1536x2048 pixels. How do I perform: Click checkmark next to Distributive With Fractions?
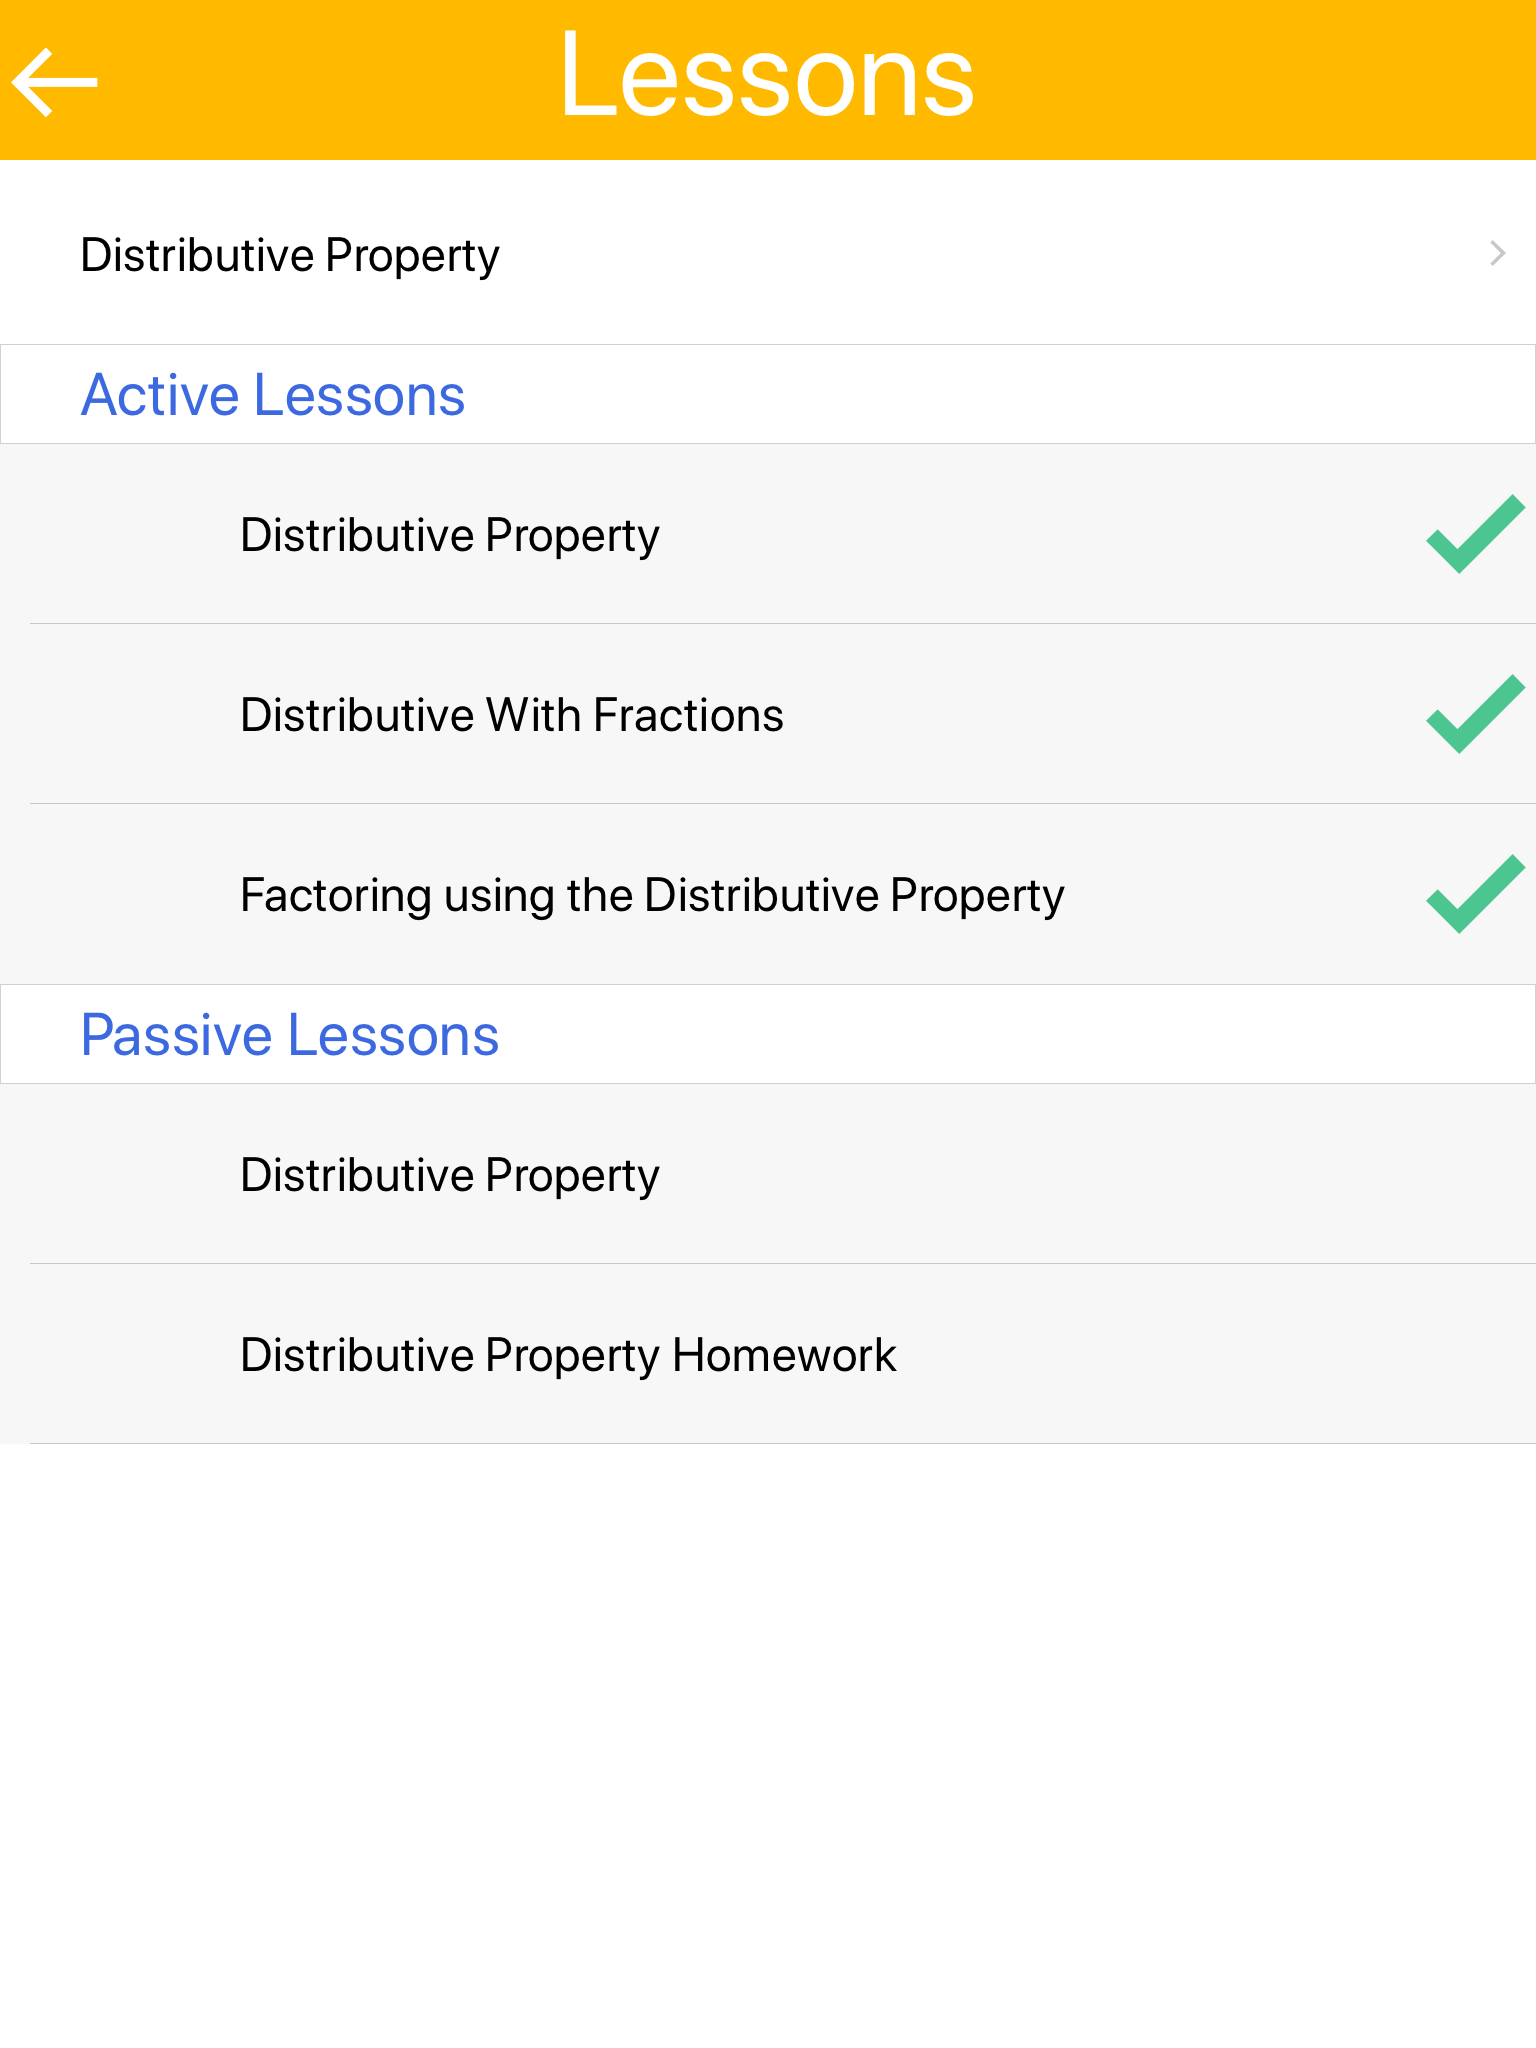pos(1474,714)
